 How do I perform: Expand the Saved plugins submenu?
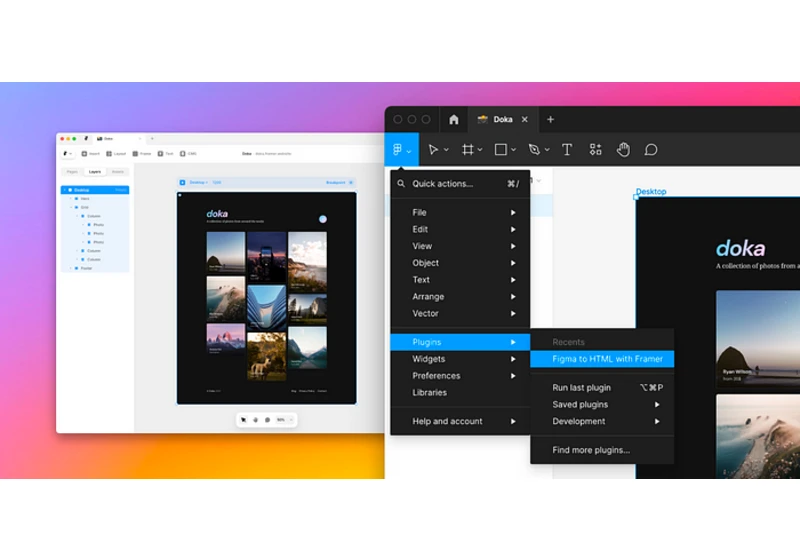pyautogui.click(x=602, y=404)
